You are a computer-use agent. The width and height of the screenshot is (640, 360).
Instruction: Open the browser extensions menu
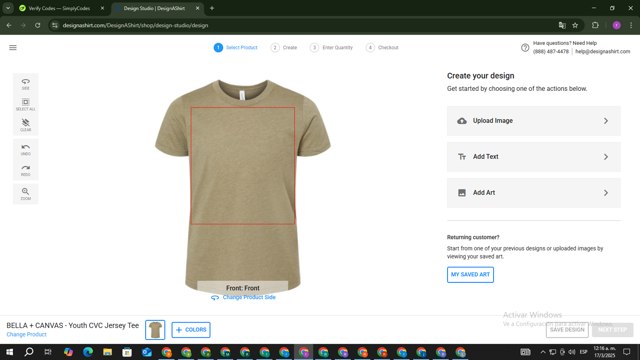595,25
